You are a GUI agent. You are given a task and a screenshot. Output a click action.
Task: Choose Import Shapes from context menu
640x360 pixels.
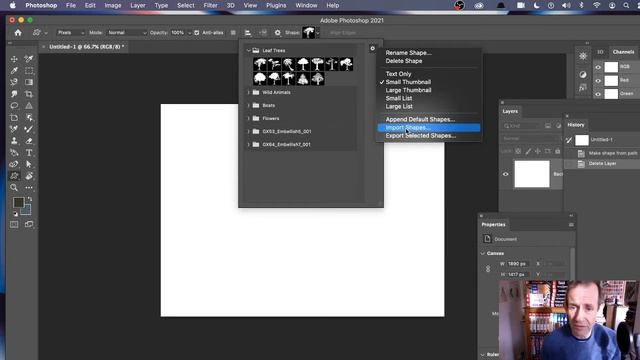pyautogui.click(x=428, y=128)
